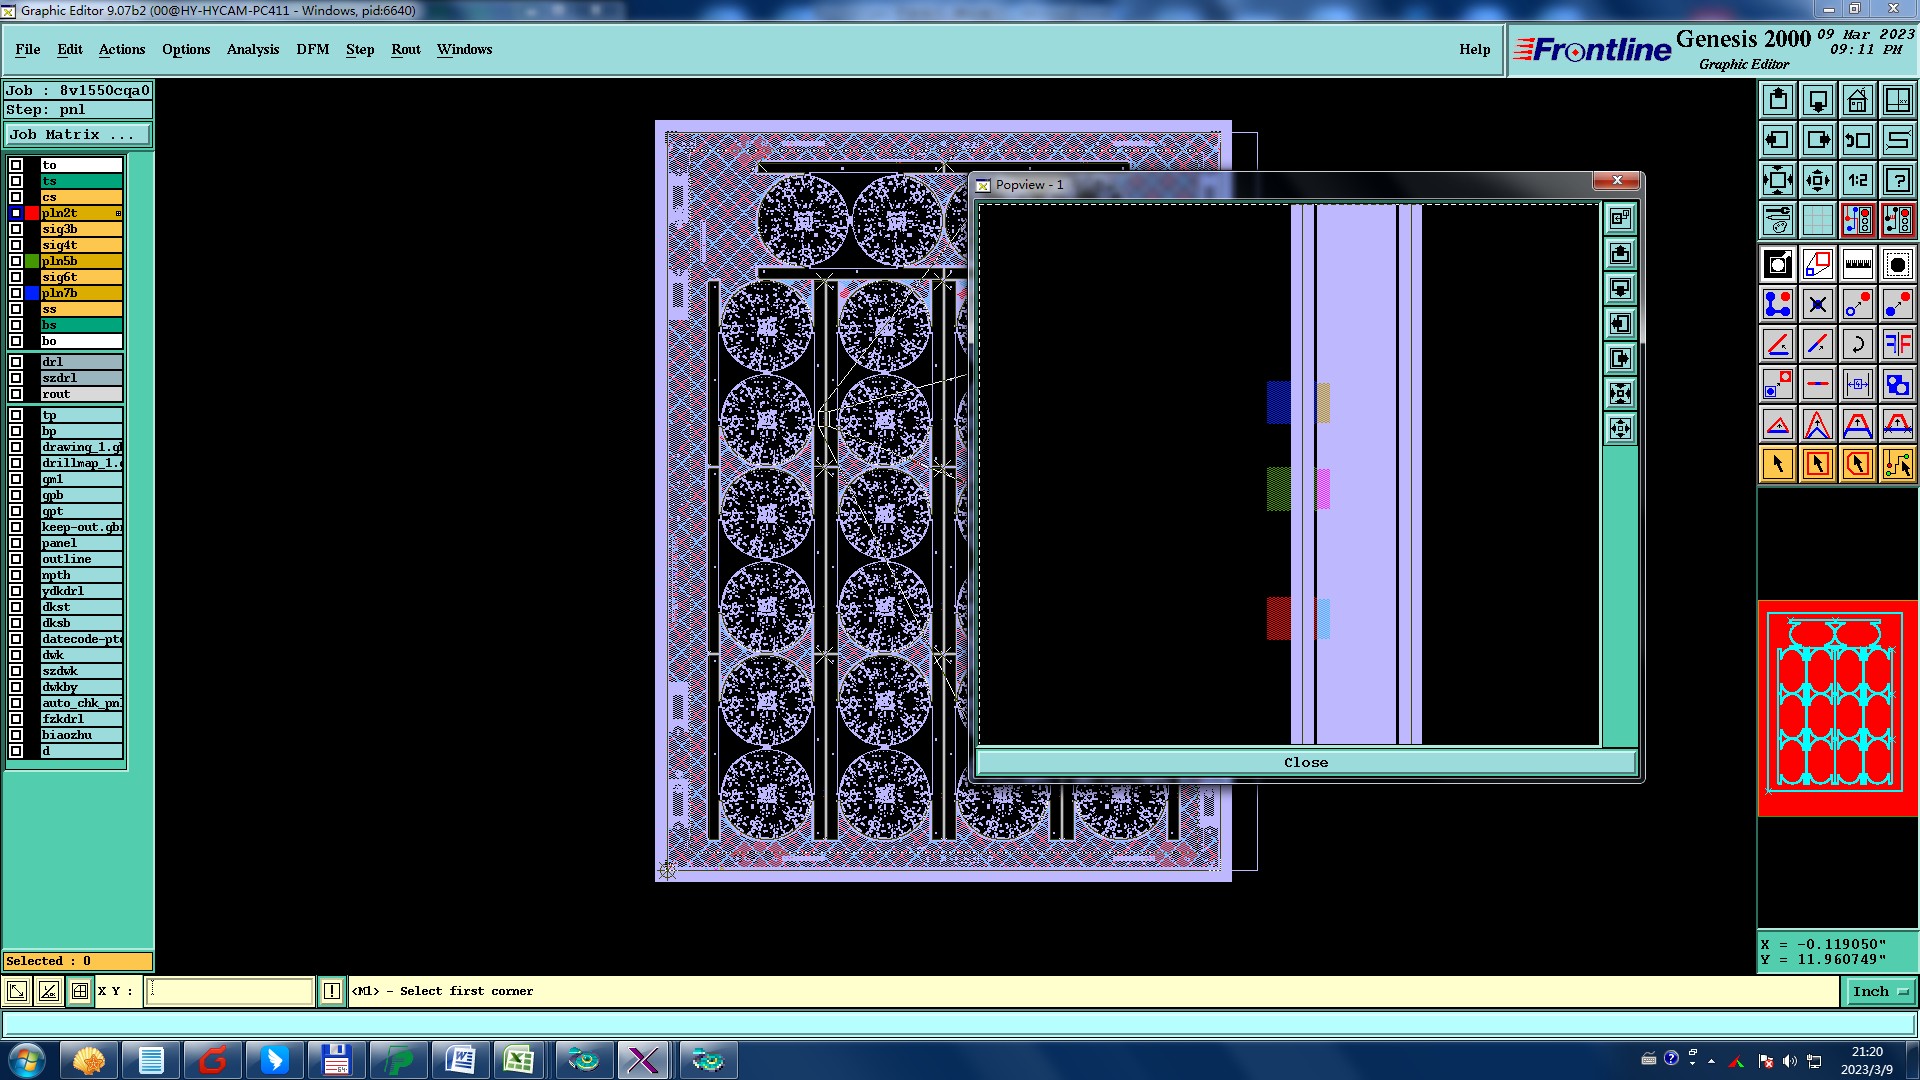Screen dimensions: 1920x1080
Task: Click the Popview Close button
Action: [x=1305, y=762]
